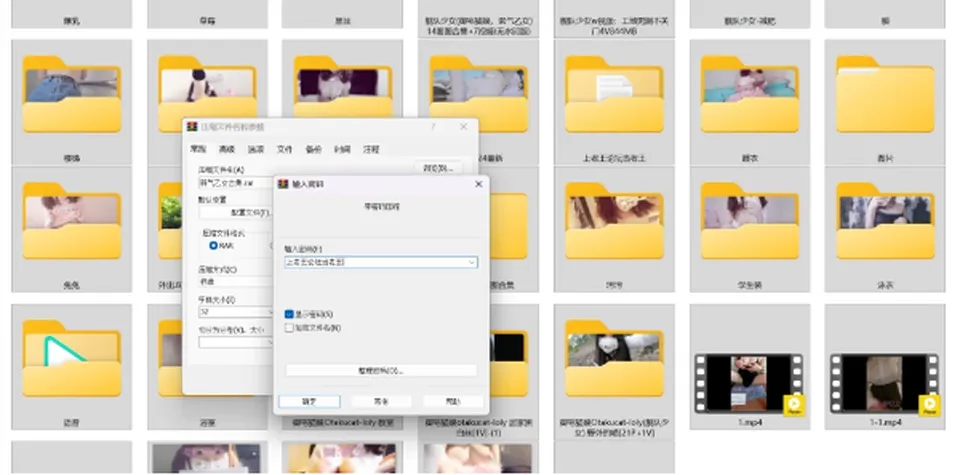Uncheck the show password checkbox
Viewport: 960px width, 475px height.
290,314
